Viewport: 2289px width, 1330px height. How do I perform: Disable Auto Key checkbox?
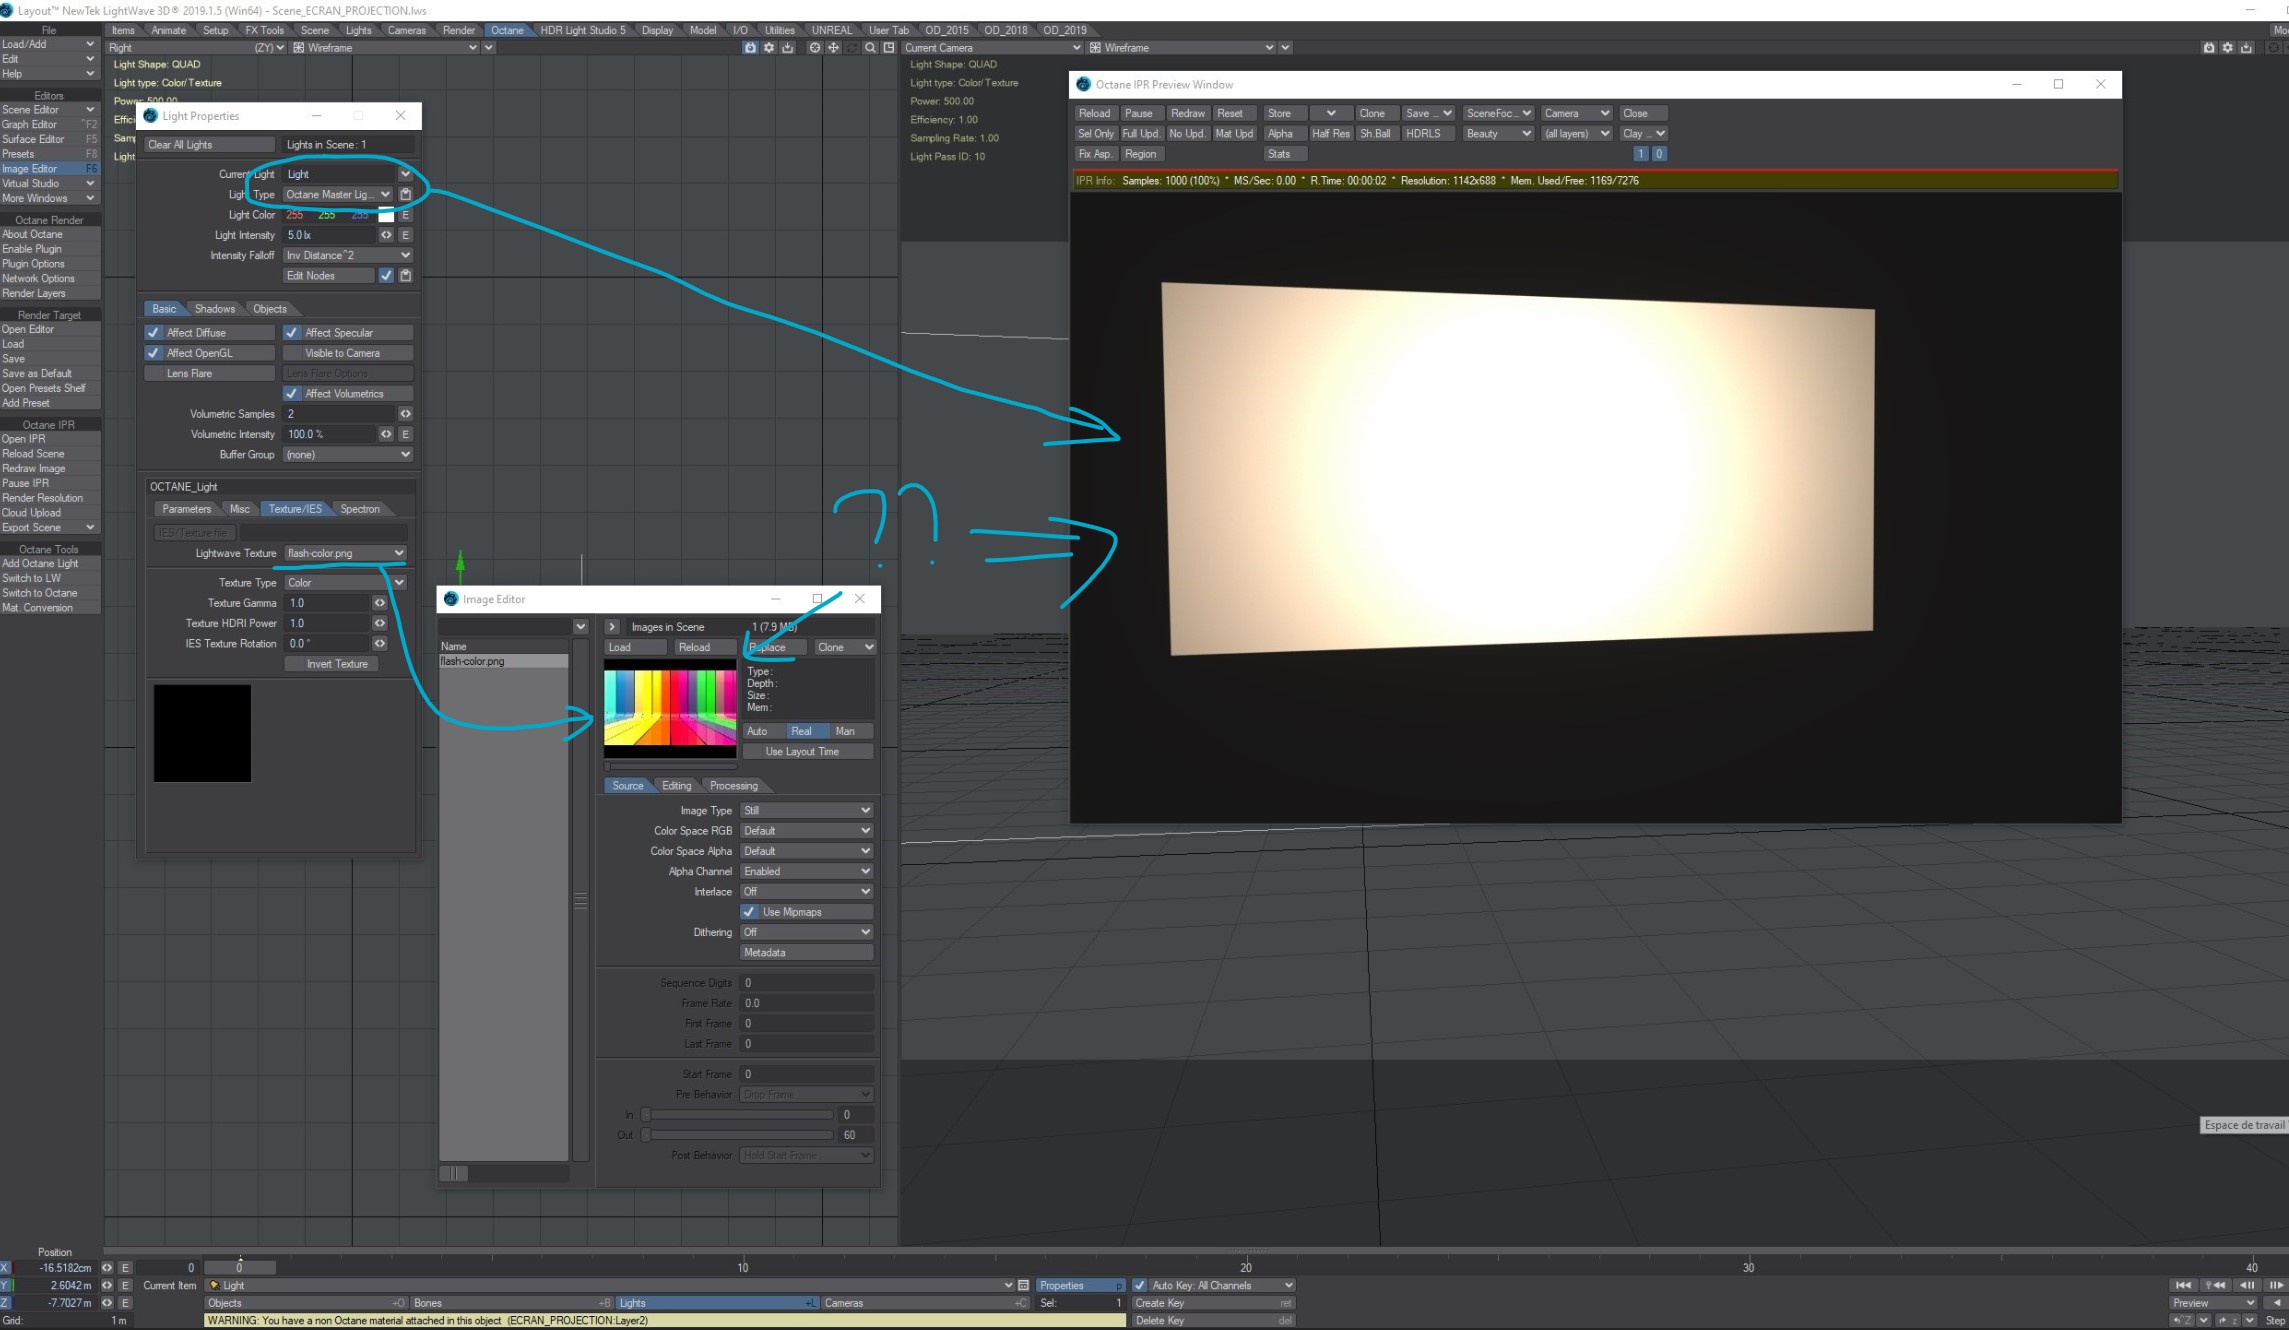coord(1139,1285)
